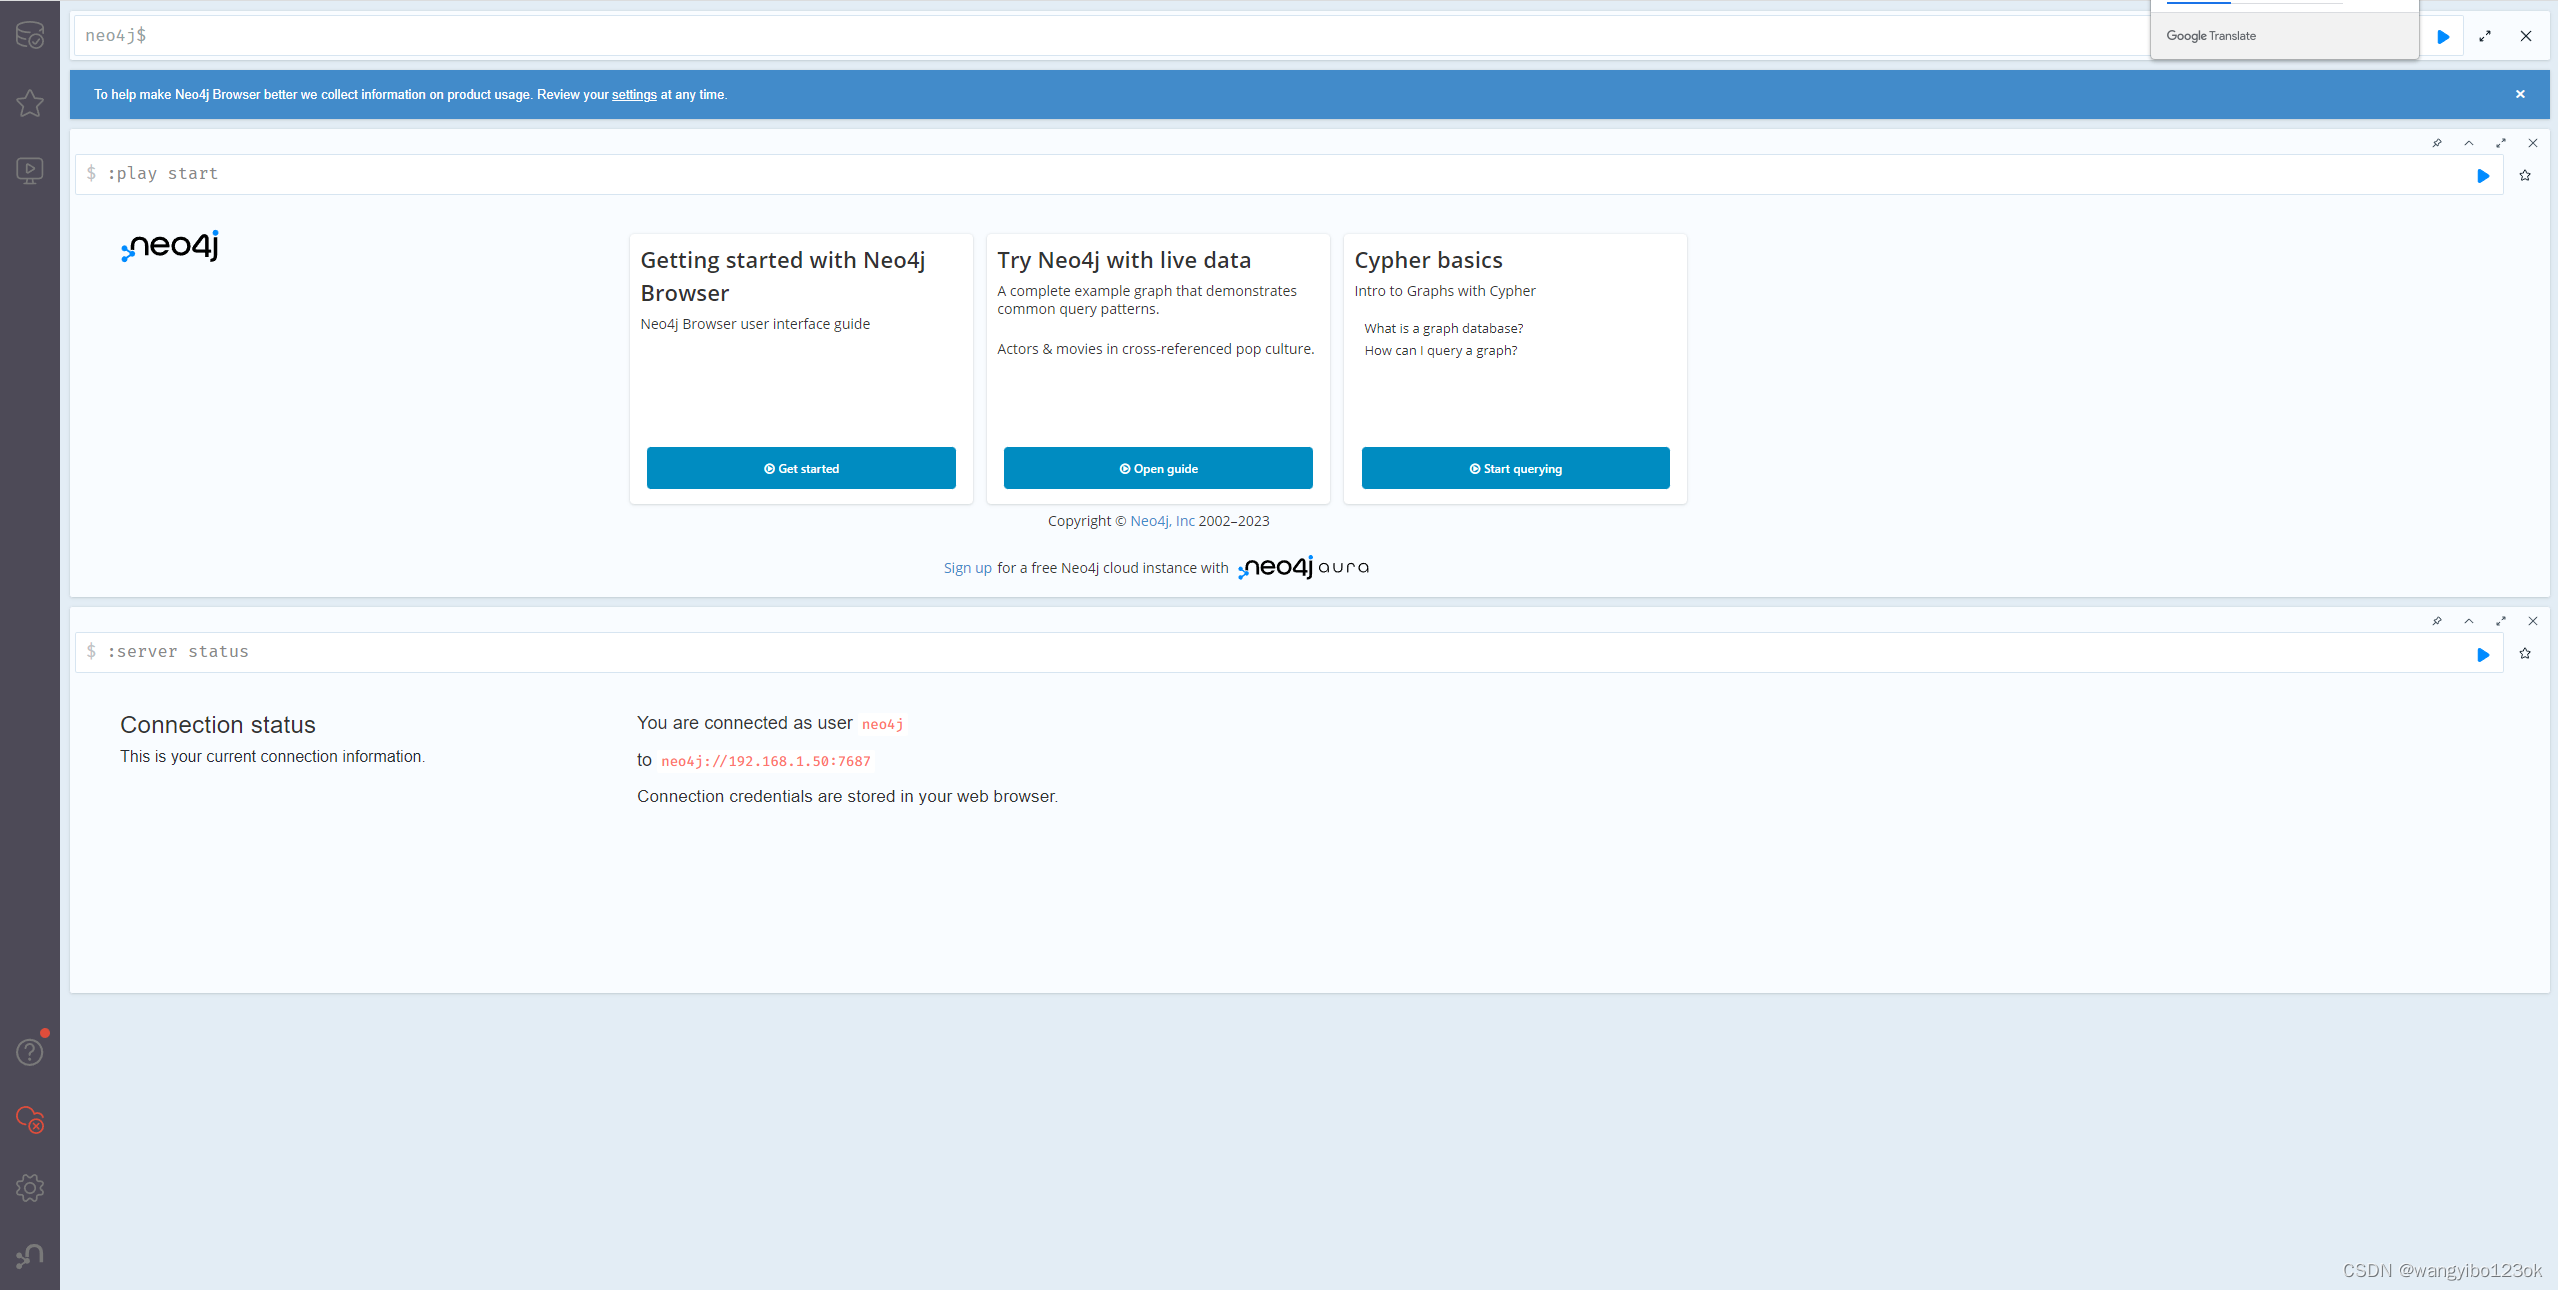2558x1290 pixels.
Task: Collapse the :play start frame
Action: (2469, 143)
